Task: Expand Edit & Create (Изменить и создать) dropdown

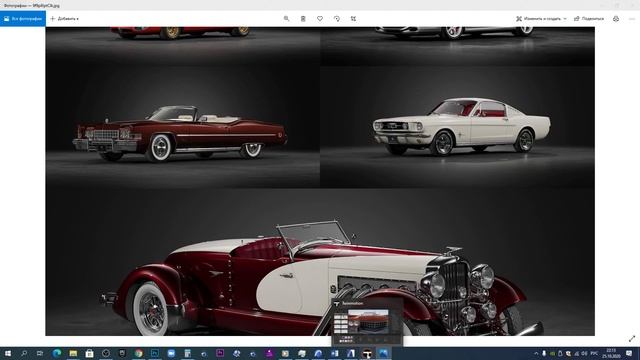Action: (x=541, y=19)
